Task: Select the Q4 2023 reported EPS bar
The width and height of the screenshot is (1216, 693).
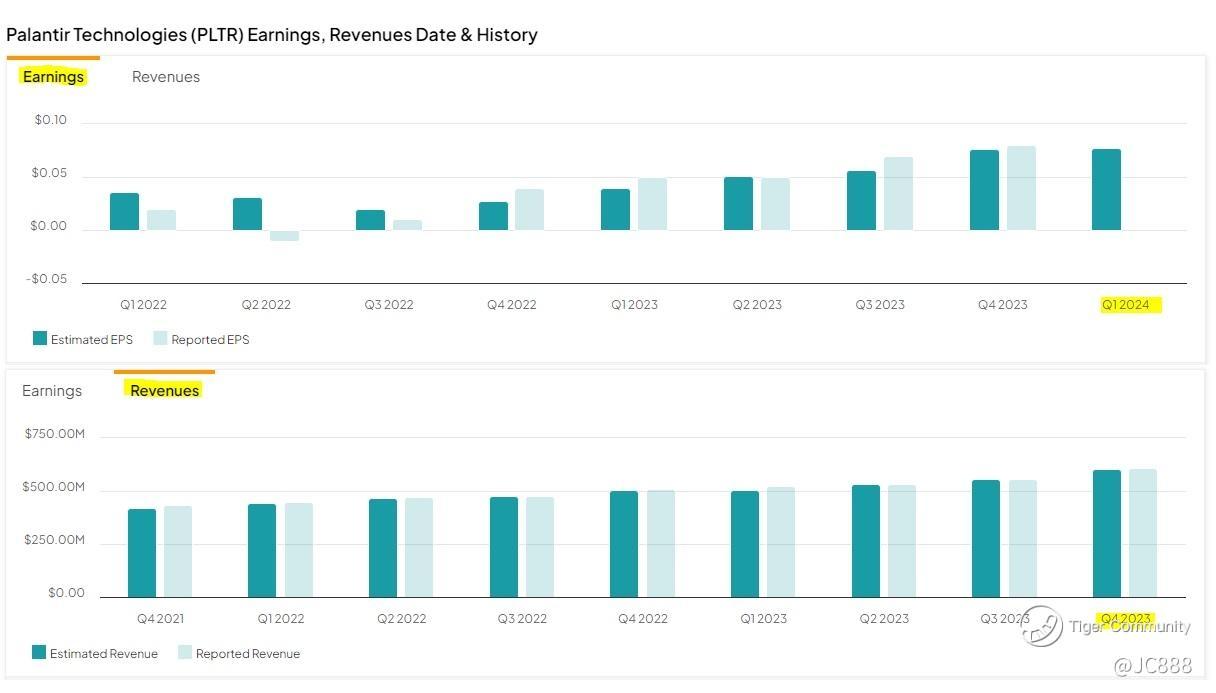Action: [x=1022, y=188]
